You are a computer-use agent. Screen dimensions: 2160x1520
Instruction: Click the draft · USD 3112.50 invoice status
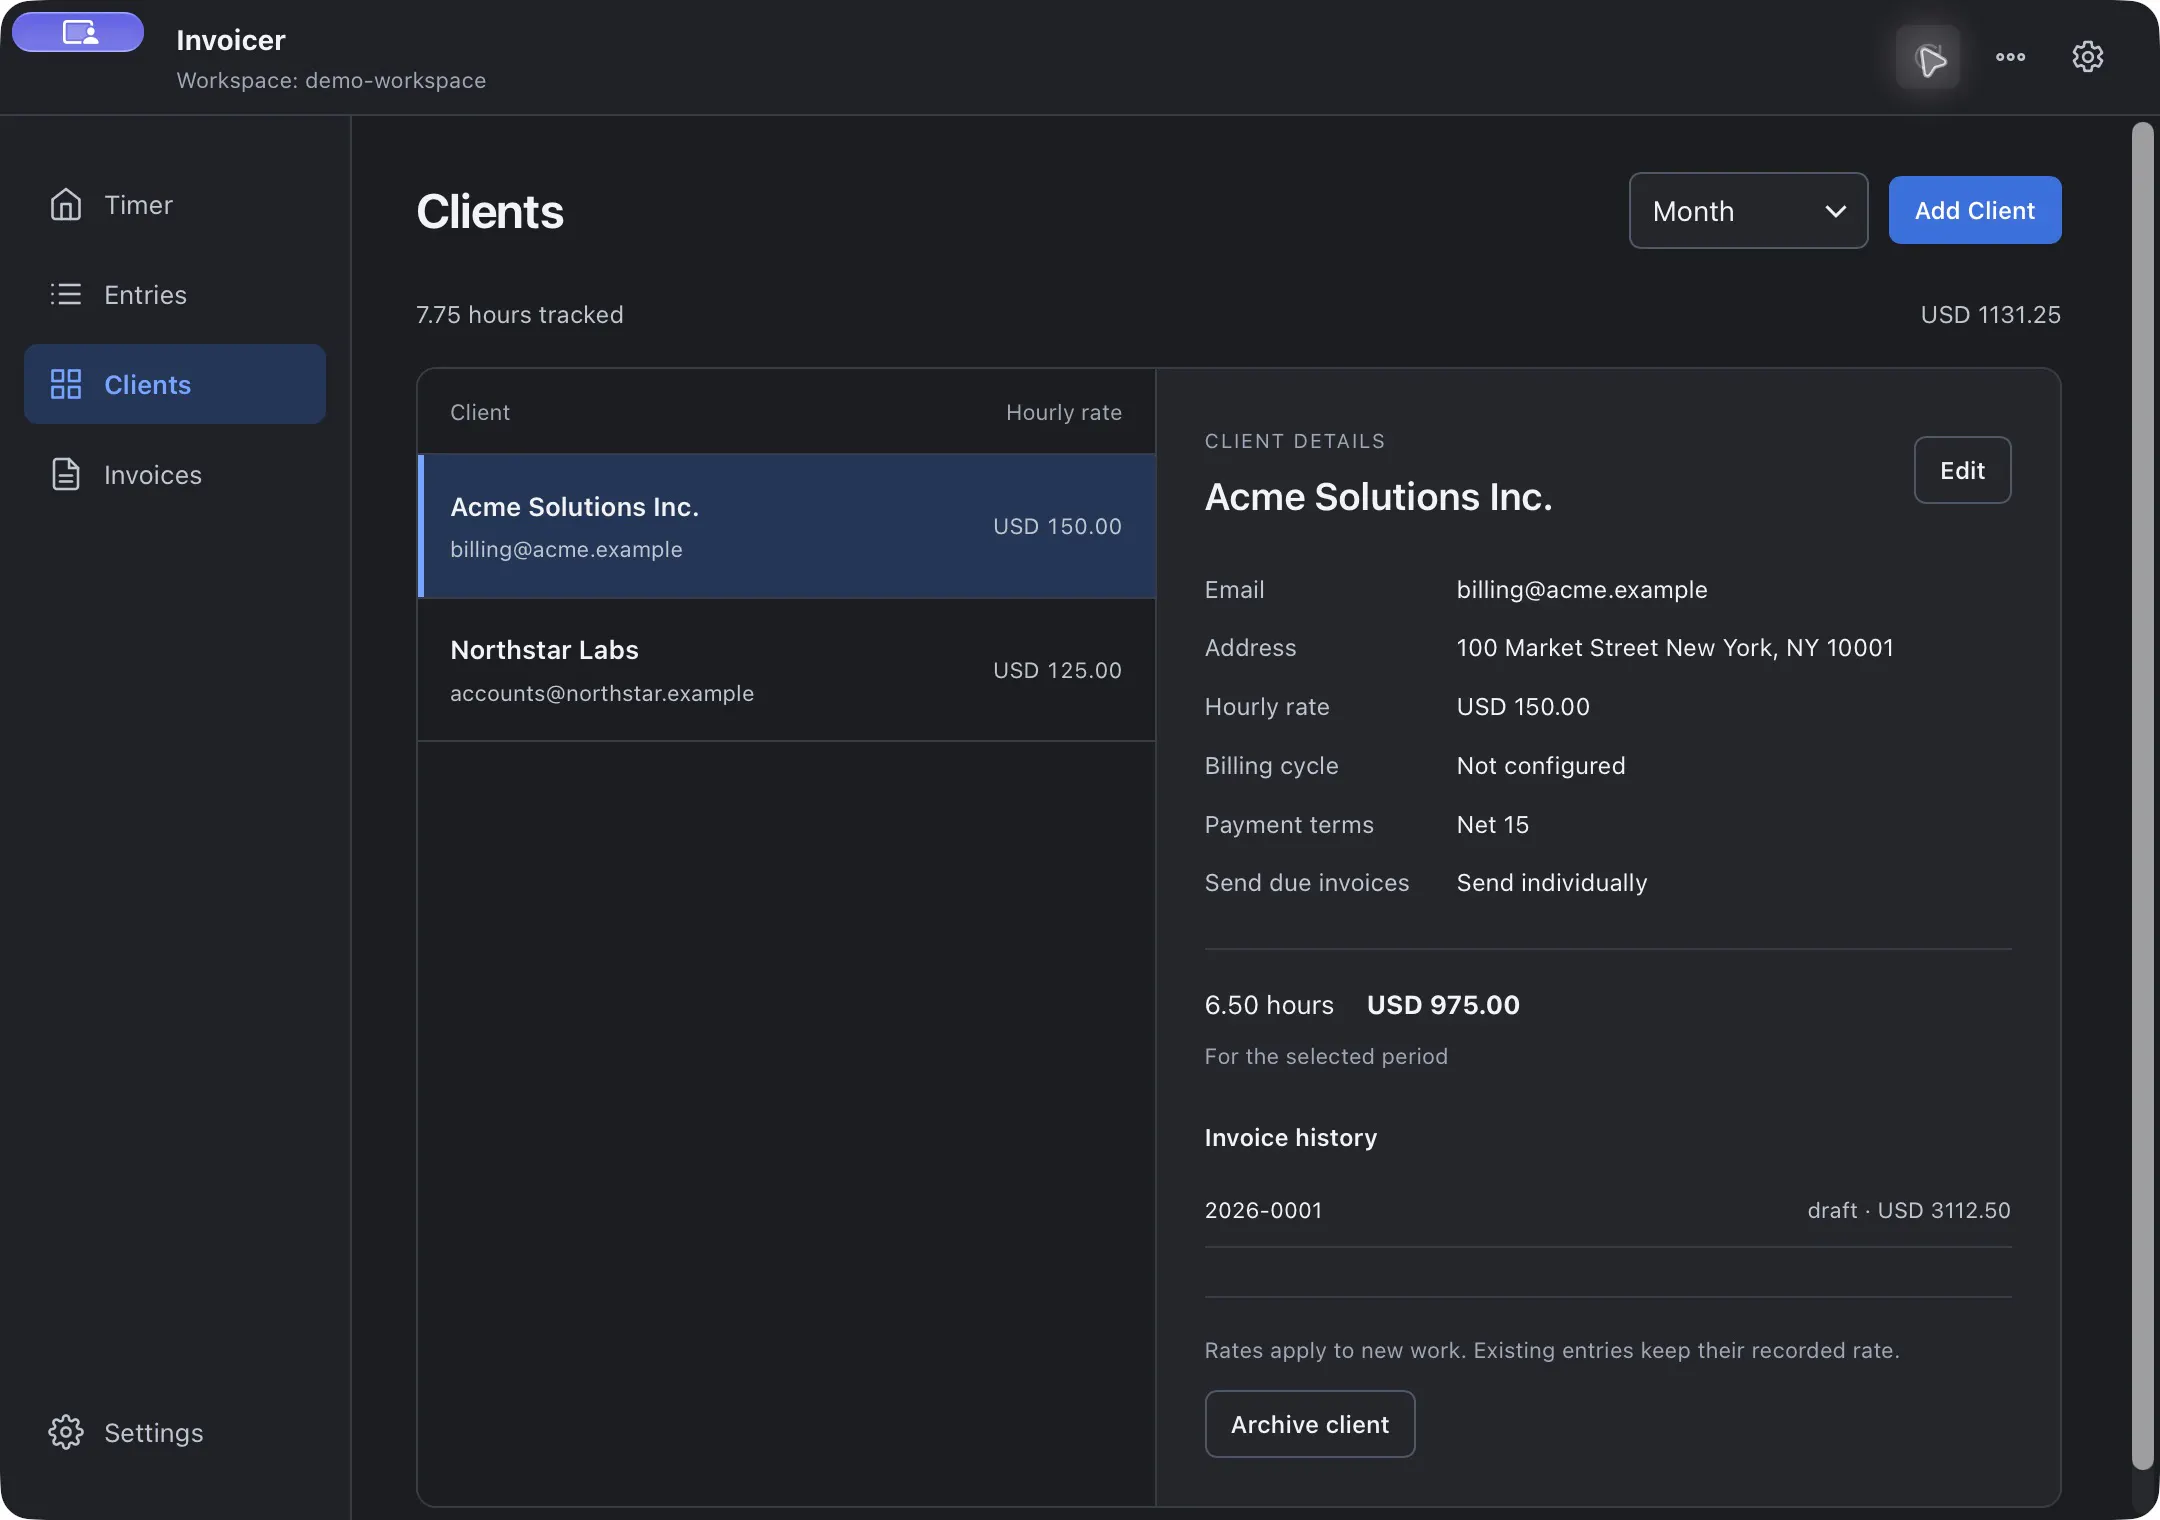(x=1909, y=1211)
